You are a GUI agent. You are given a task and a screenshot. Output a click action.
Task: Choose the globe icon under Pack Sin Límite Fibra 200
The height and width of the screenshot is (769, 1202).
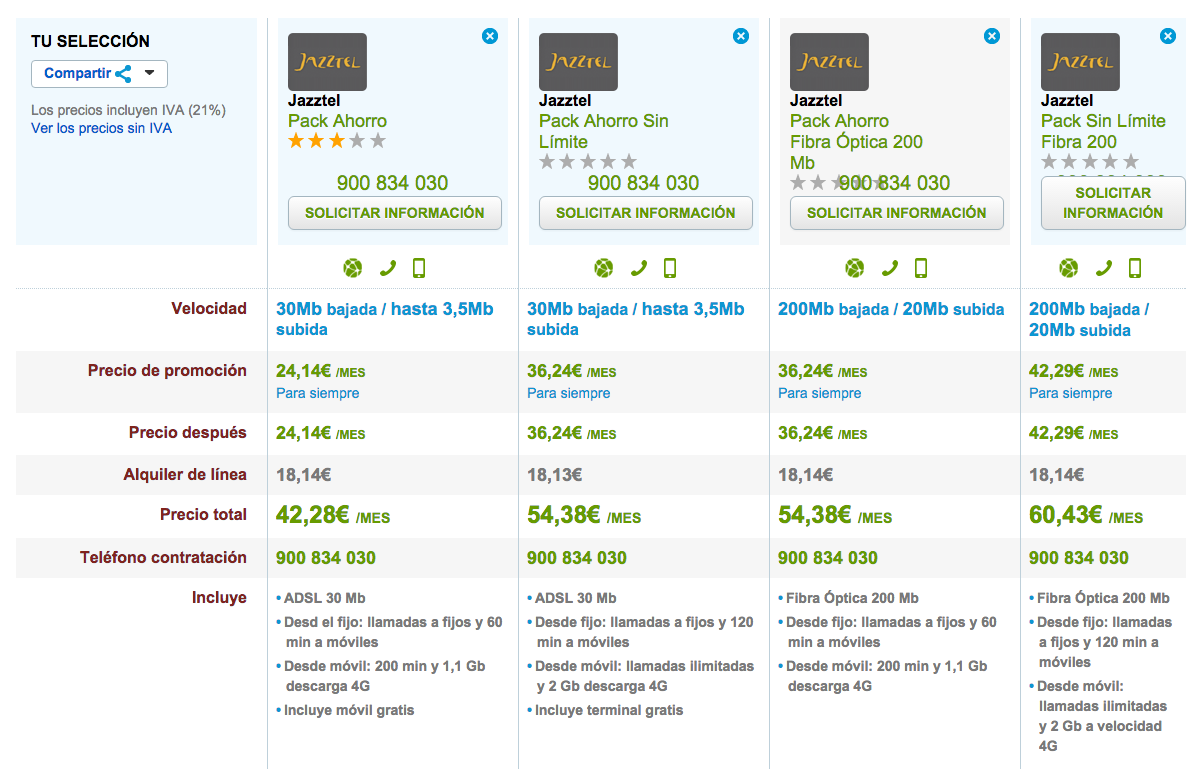[1069, 268]
